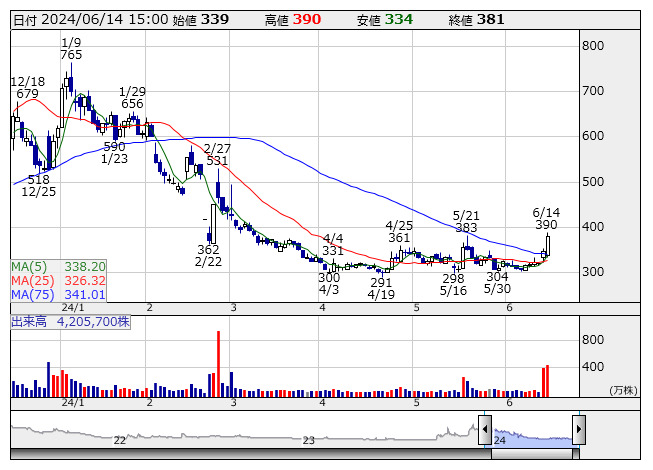653x470 pixels.
Task: Click the 5/21 383 price label
Action: point(466,221)
